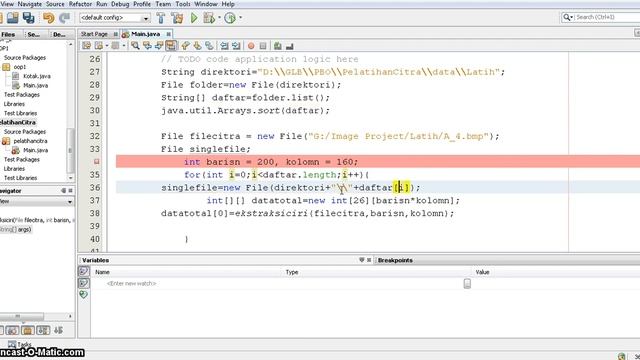Open dropdown arrow beside greyed editor toolbar icon
The image size is (640, 360).
coord(124,46)
